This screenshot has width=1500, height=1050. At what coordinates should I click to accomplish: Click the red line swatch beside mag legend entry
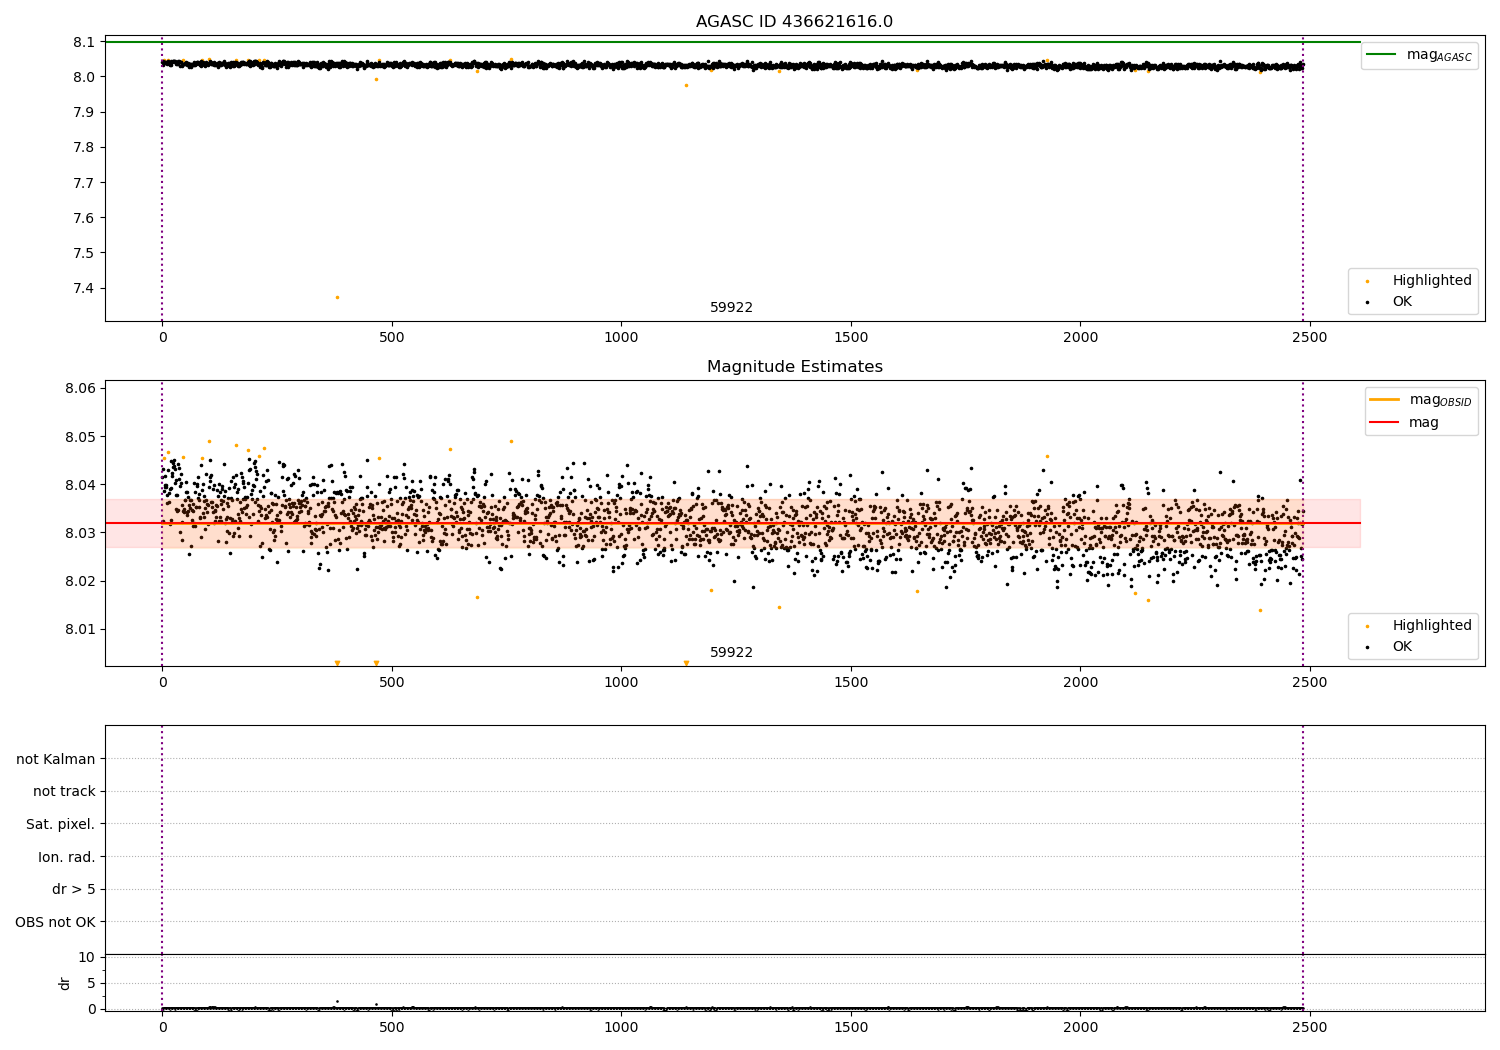click(1384, 423)
